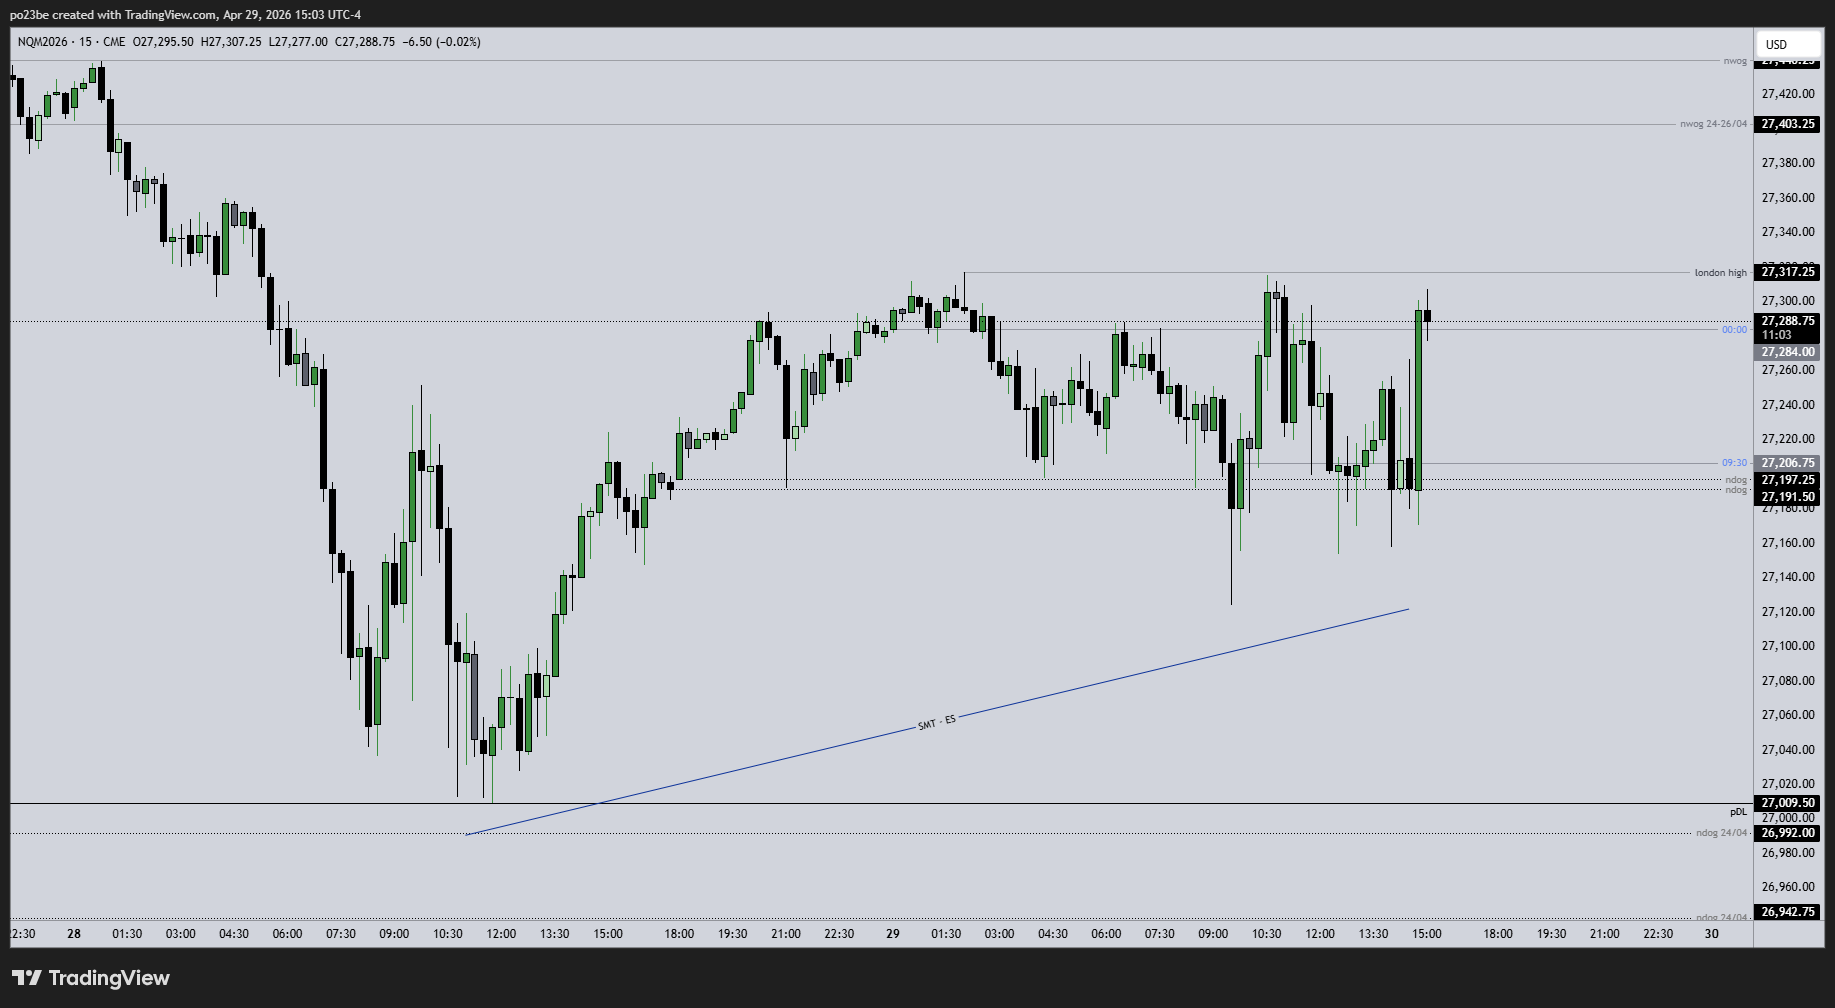The width and height of the screenshot is (1835, 1008).
Task: Select the low value L27,277.00
Action: click(x=298, y=42)
